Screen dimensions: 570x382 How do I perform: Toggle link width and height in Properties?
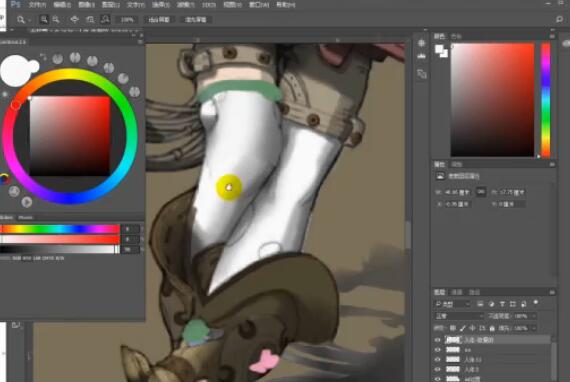(481, 192)
